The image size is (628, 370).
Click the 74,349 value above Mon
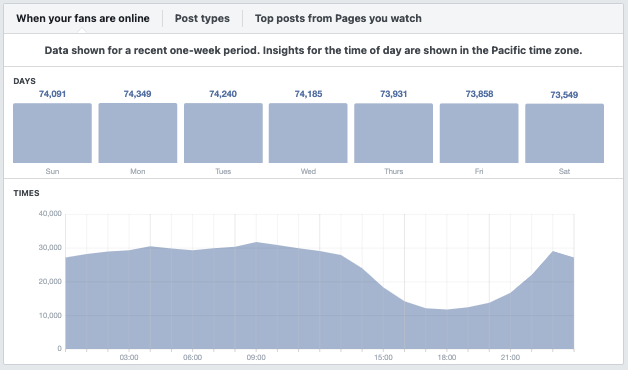(137, 94)
